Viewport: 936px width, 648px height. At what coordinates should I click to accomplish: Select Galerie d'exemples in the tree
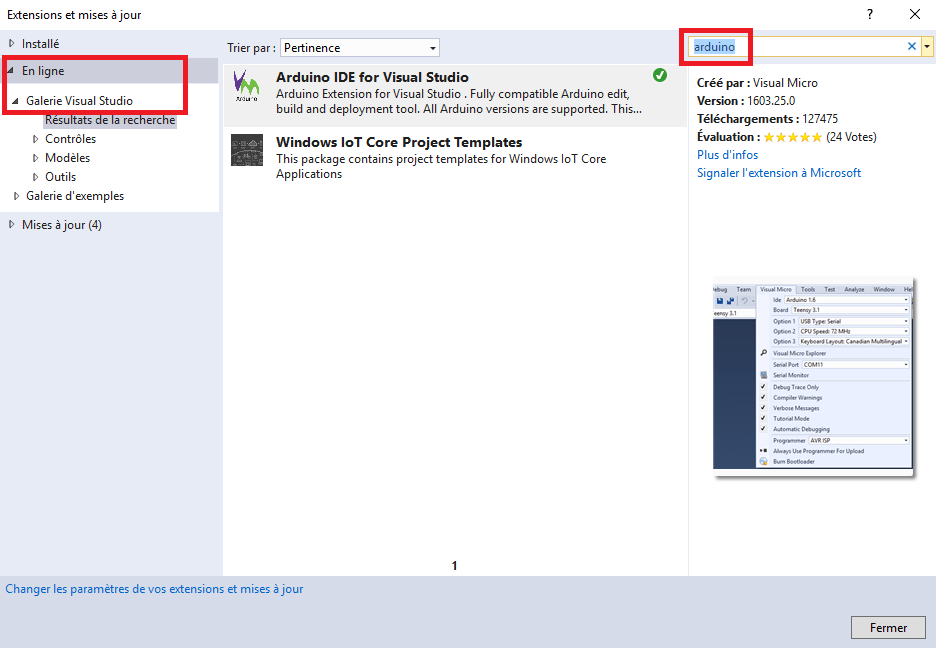[75, 196]
